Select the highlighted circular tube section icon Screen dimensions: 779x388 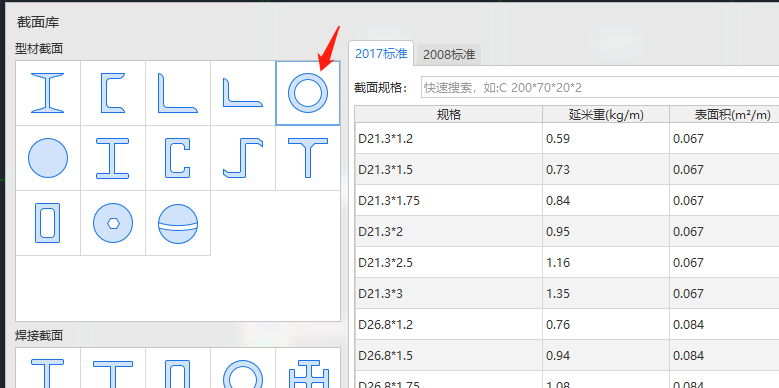coord(308,93)
